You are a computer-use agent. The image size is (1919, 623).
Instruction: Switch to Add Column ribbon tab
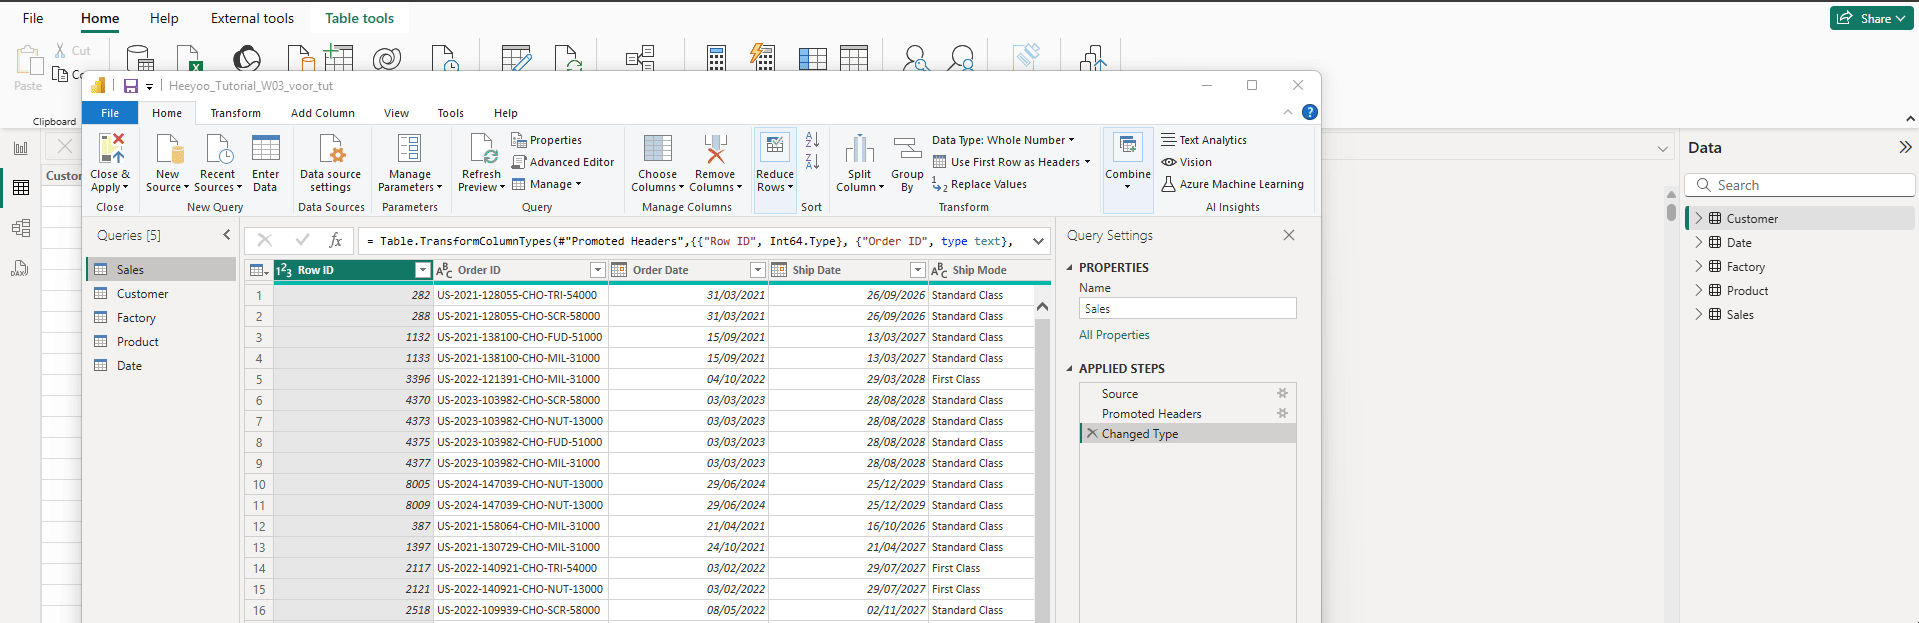[x=322, y=113]
